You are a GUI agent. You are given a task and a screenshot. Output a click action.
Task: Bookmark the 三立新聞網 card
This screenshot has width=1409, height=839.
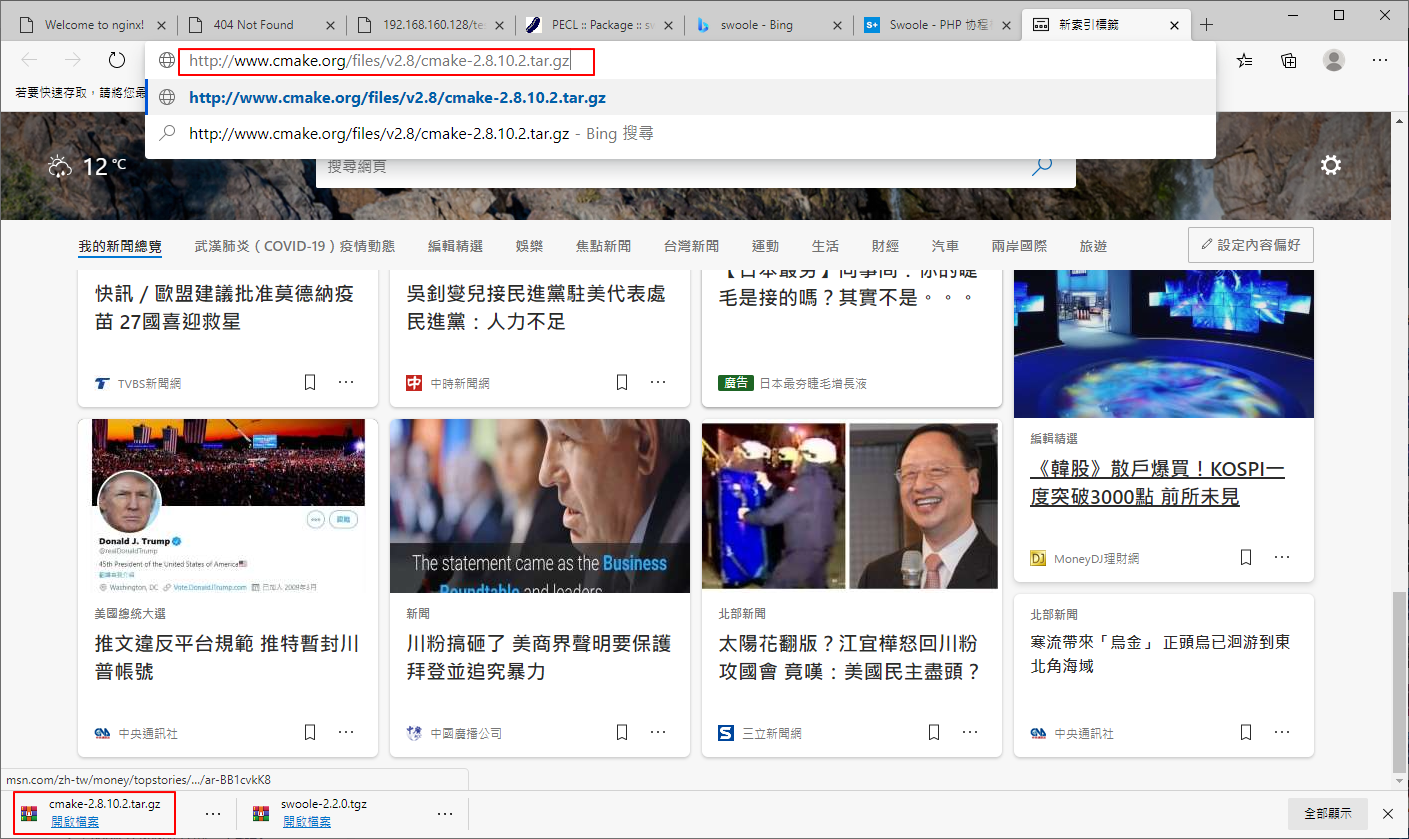tap(934, 732)
